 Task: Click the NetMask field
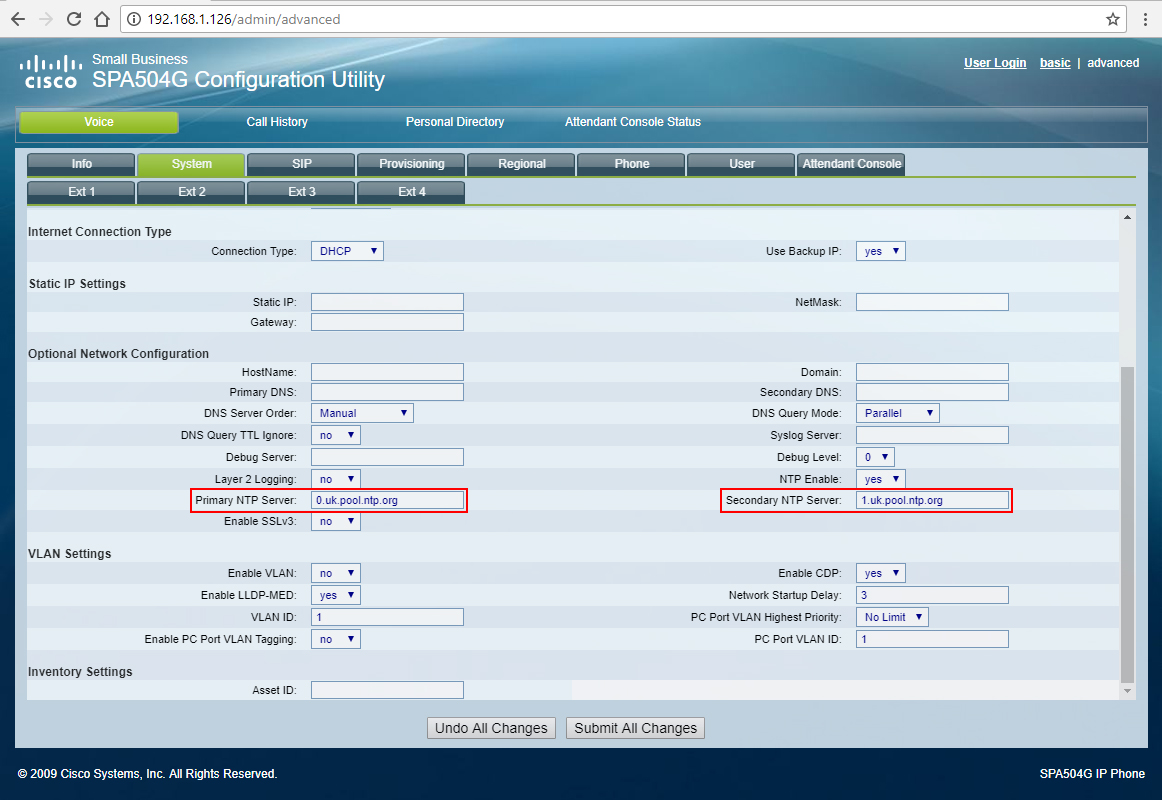[932, 302]
